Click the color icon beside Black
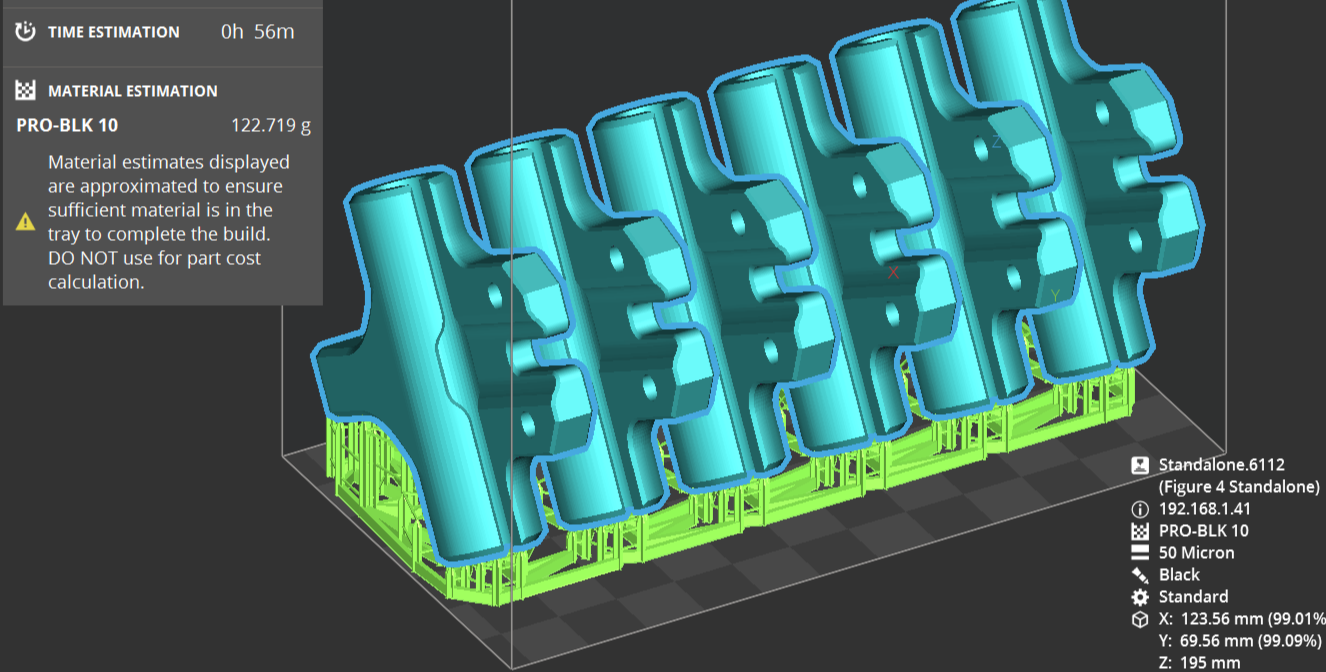This screenshot has height=672, width=1326. tap(1139, 575)
